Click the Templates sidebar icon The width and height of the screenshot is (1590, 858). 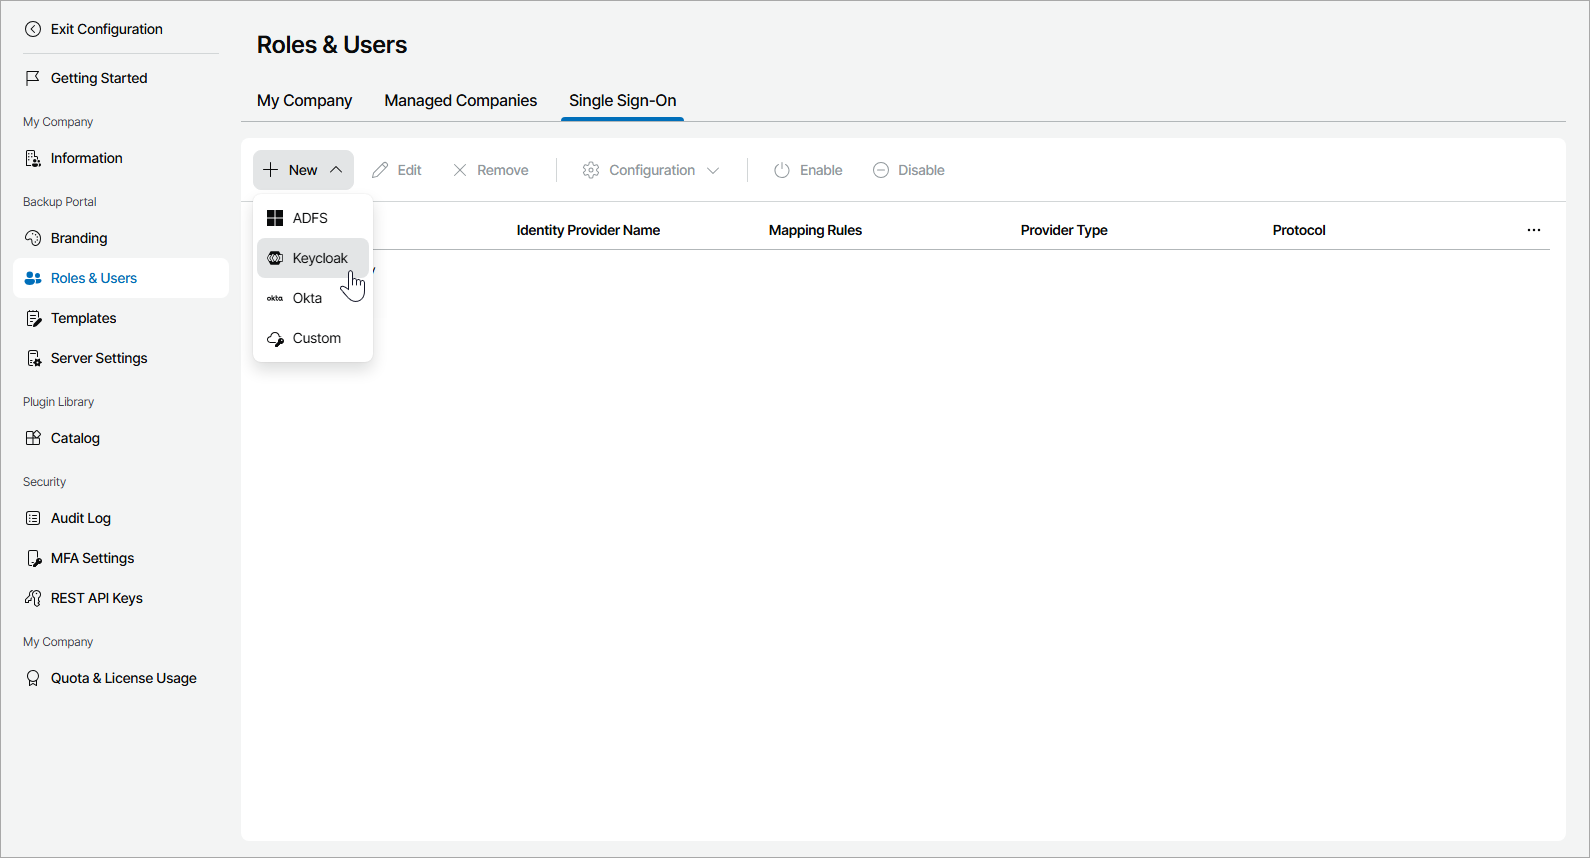pos(33,318)
